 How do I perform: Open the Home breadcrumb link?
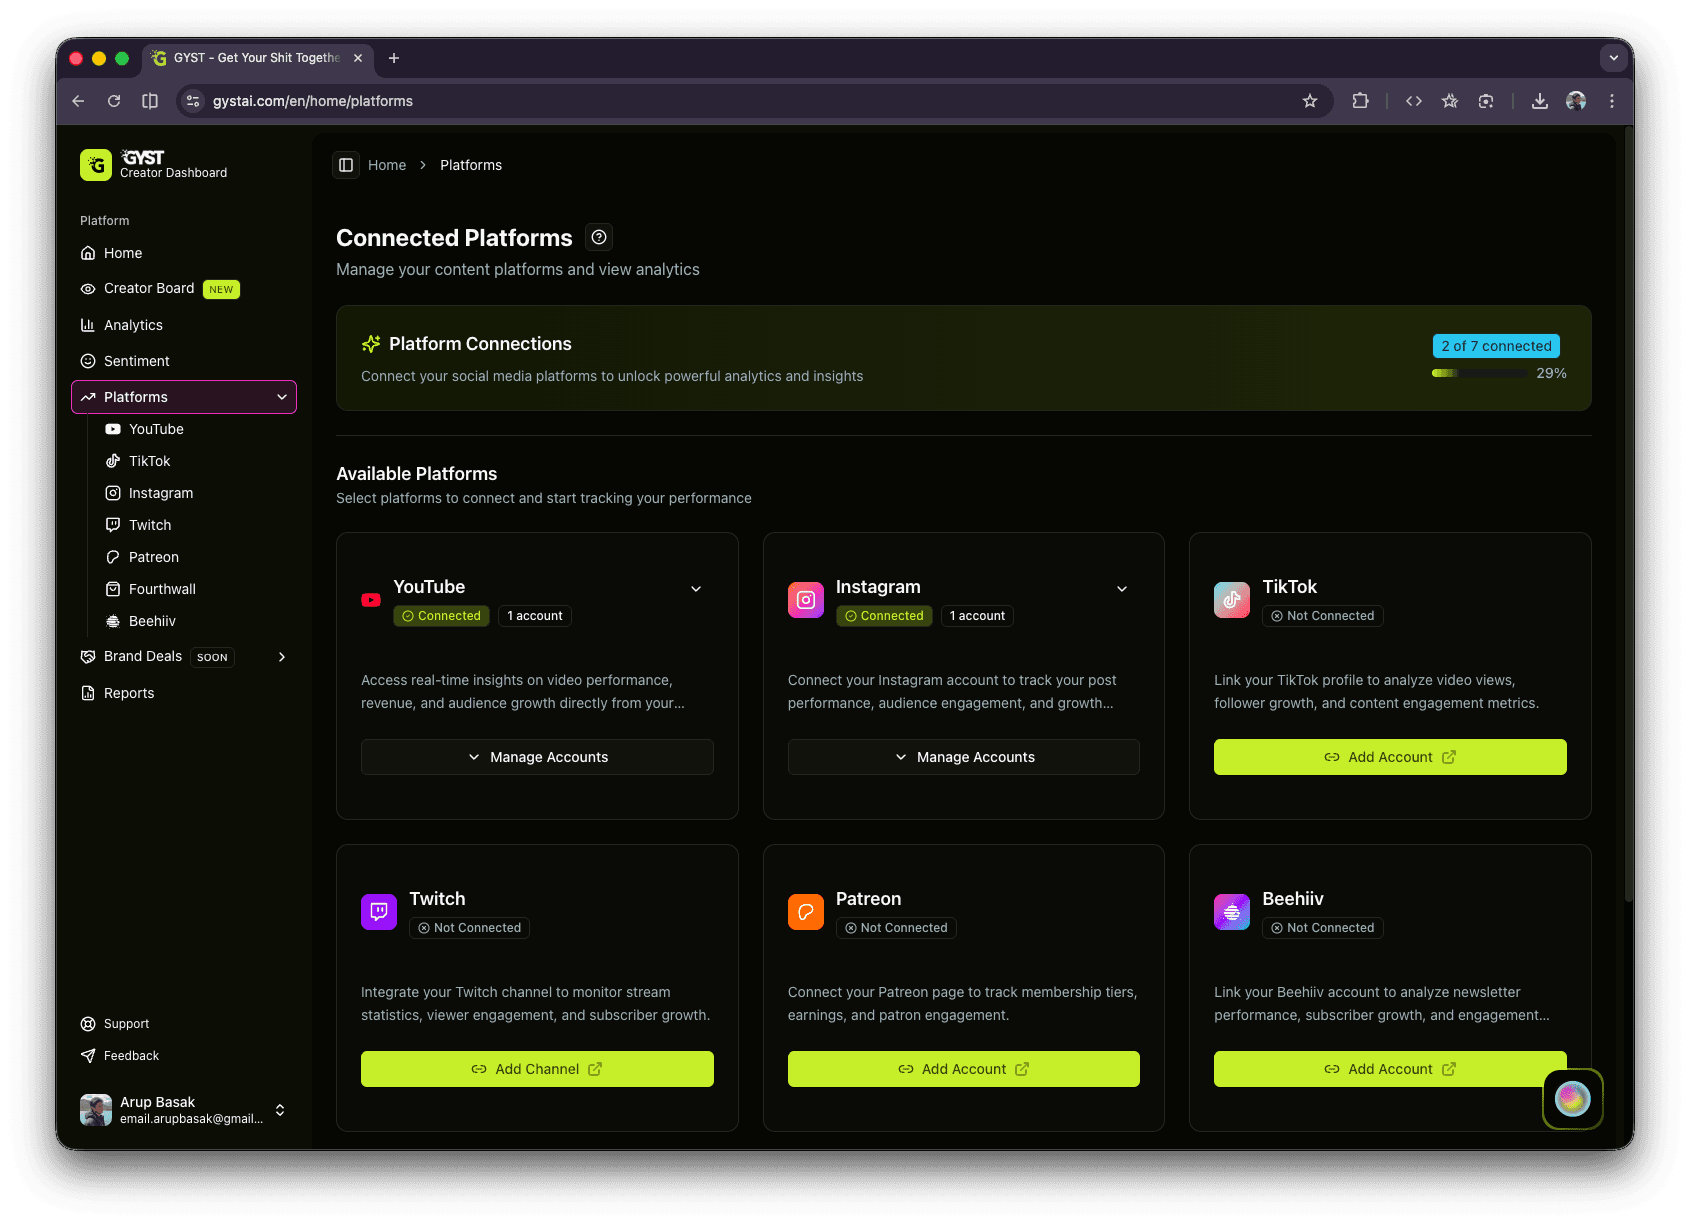(386, 164)
